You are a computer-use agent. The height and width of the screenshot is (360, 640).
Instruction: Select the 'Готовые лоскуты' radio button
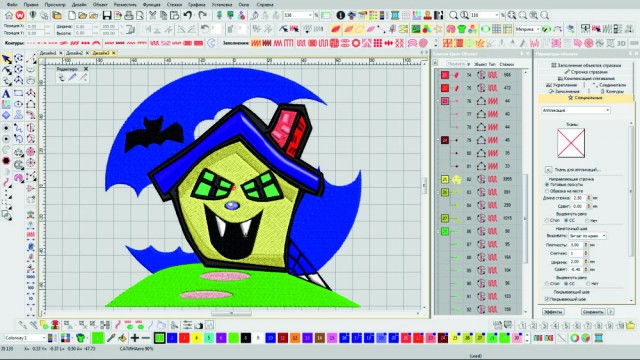(547, 184)
